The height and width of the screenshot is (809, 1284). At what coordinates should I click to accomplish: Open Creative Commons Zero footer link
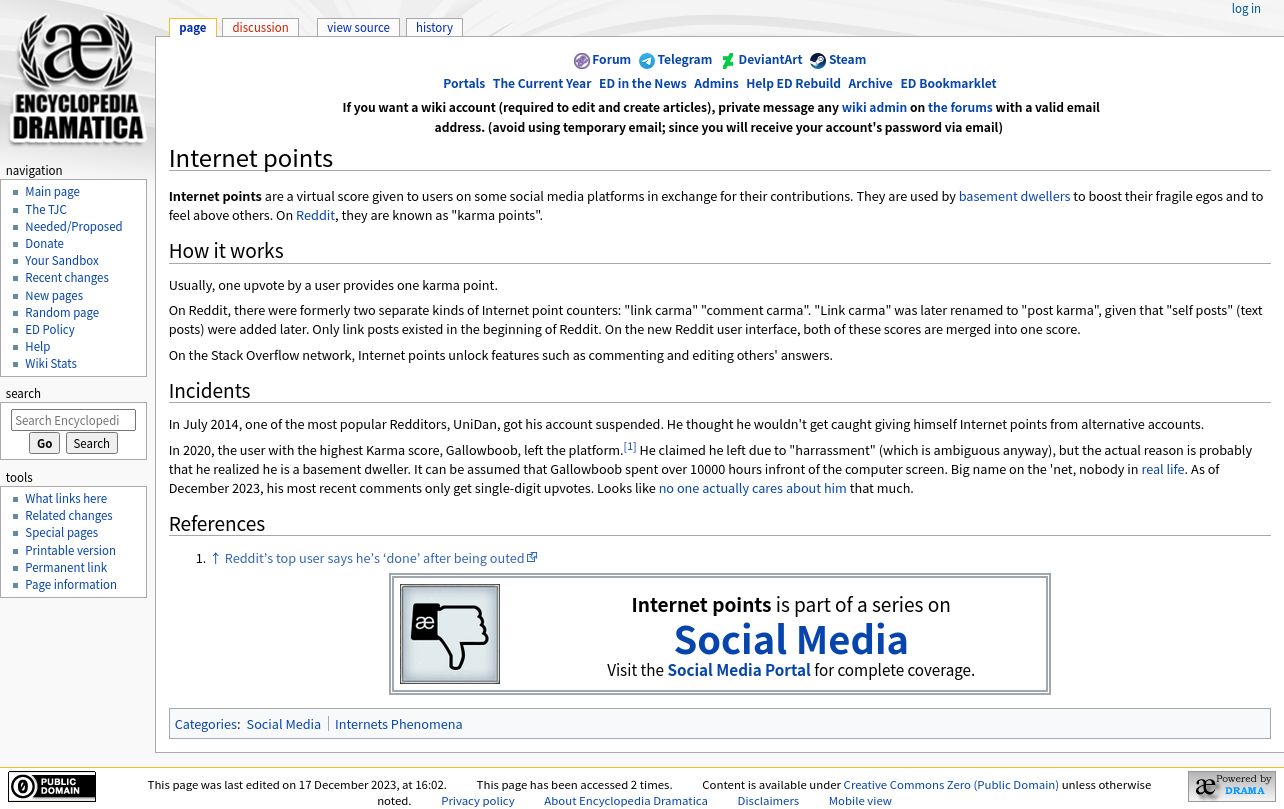951,785
